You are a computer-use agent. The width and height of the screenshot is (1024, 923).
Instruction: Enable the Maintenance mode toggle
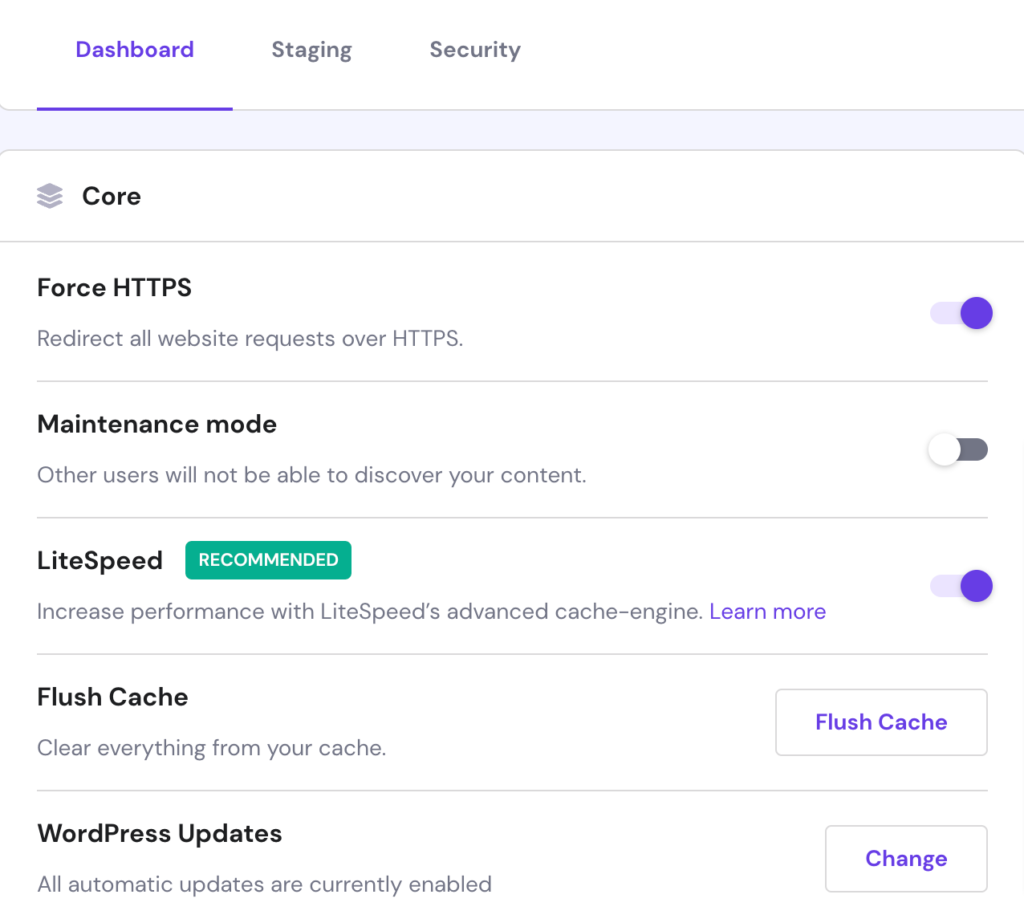point(958,449)
